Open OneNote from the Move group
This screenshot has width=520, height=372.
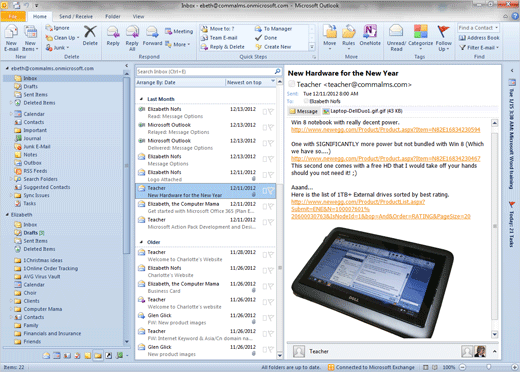370,35
